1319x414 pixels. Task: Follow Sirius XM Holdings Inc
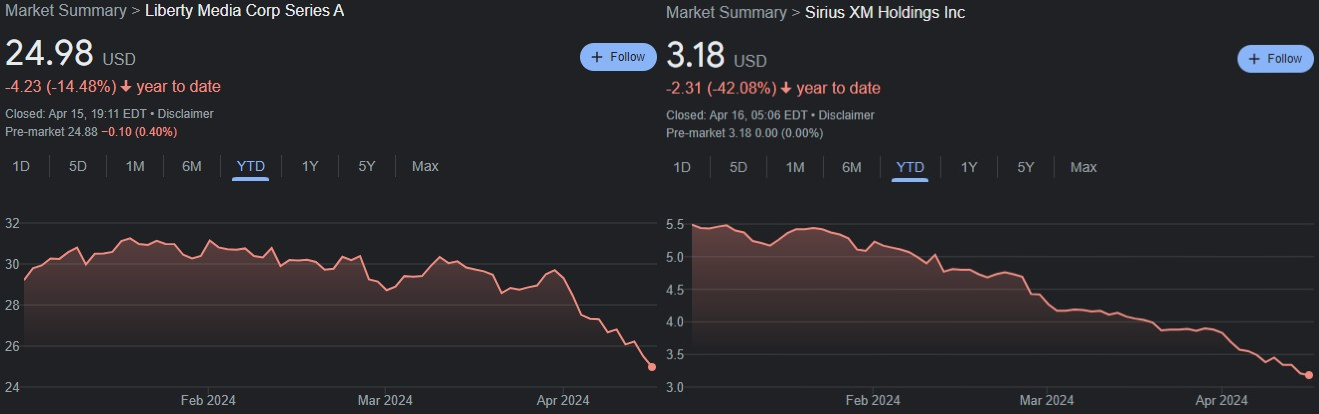click(1277, 59)
